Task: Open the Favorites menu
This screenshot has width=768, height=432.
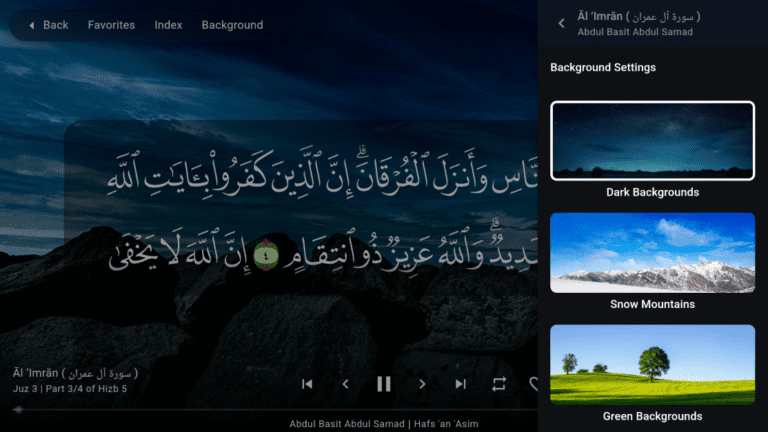Action: click(111, 25)
